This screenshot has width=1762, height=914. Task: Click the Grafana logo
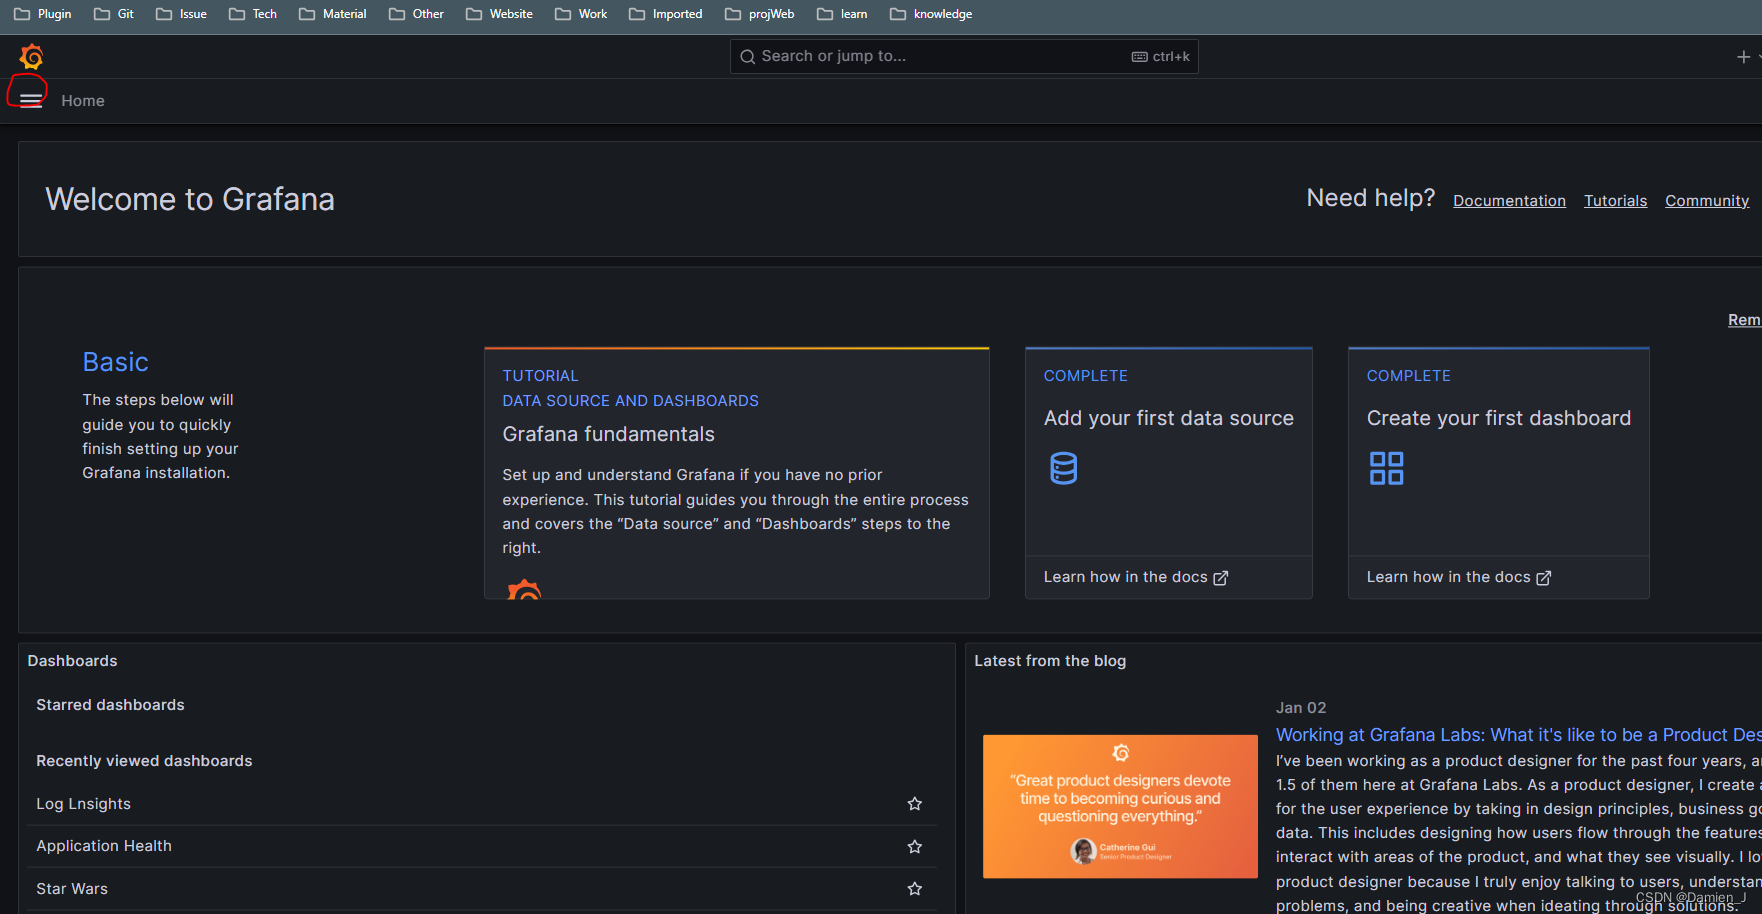(30, 56)
